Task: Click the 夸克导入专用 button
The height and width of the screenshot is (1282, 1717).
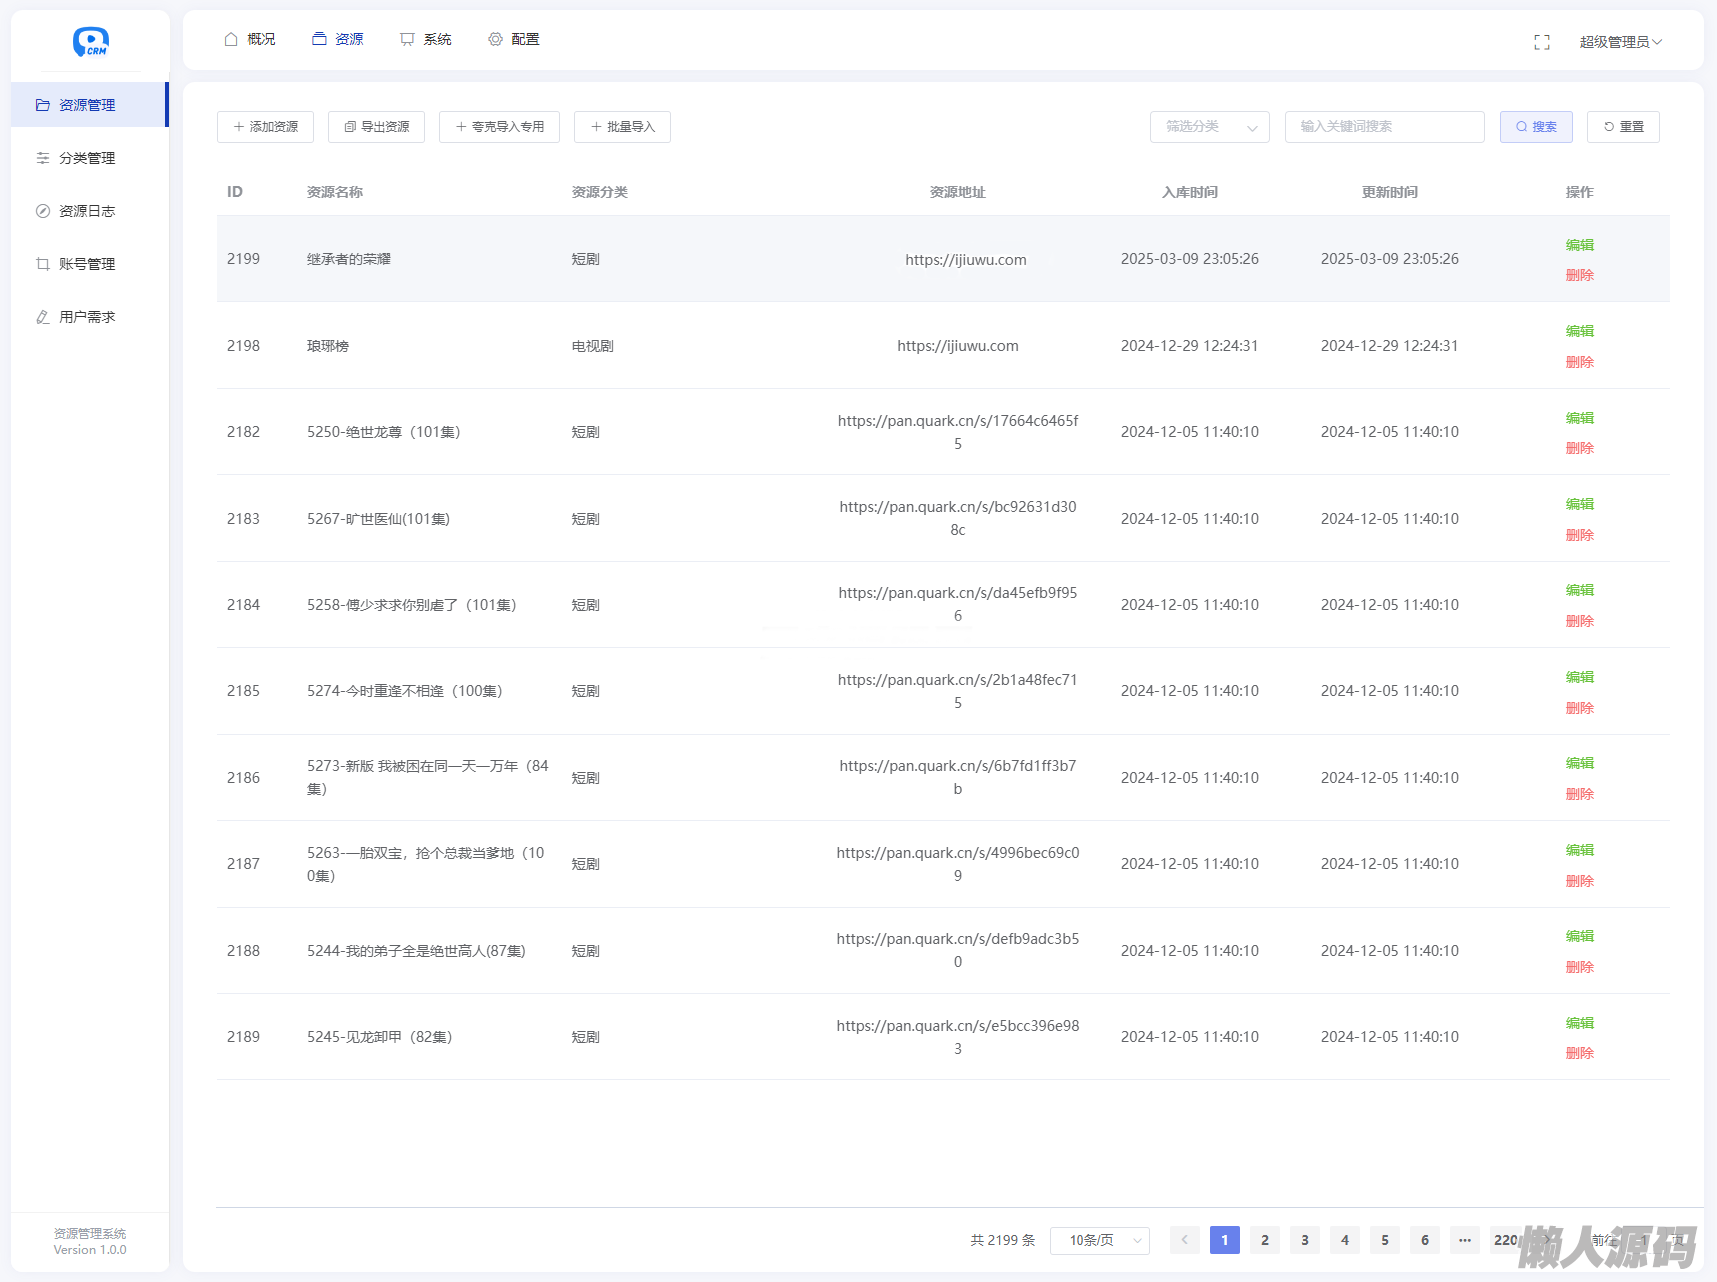Action: pos(499,127)
